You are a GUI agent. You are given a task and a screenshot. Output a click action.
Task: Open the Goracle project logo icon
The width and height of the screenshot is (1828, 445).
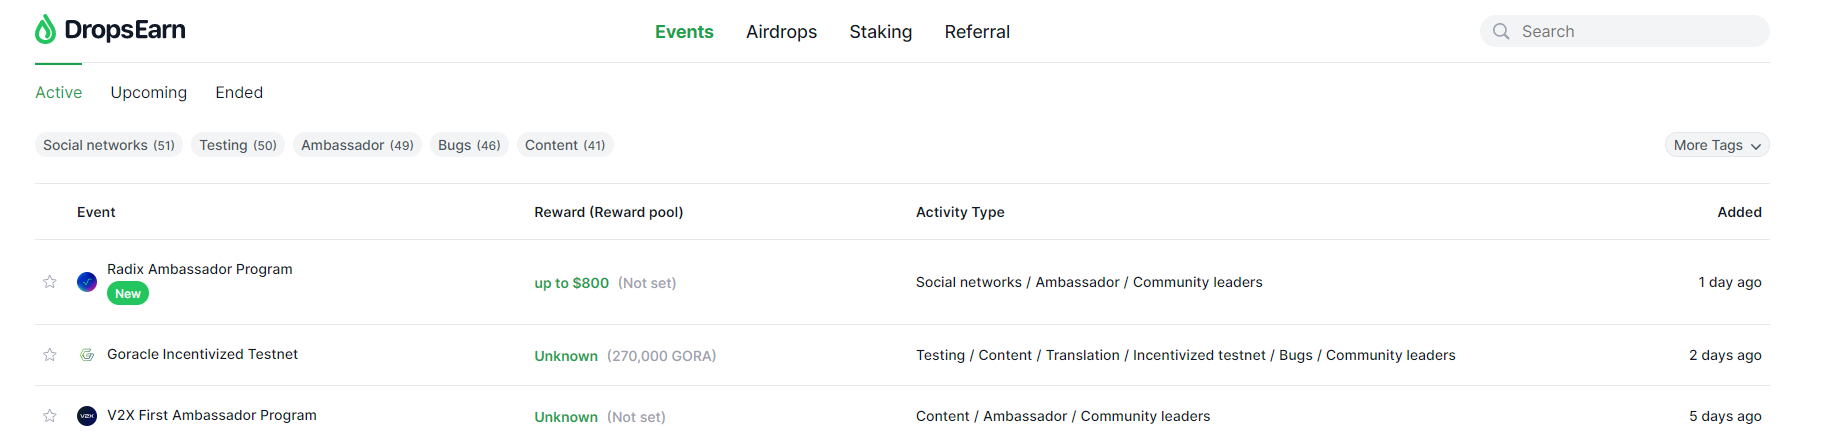tap(87, 355)
